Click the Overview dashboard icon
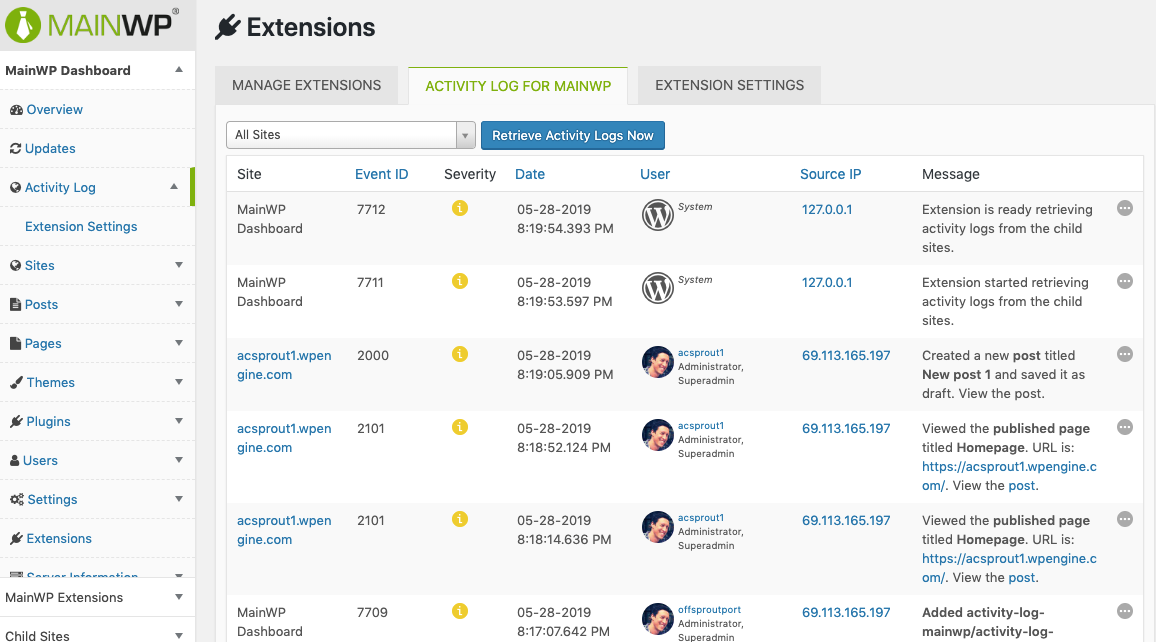This screenshot has height=642, width=1156. pos(16,110)
